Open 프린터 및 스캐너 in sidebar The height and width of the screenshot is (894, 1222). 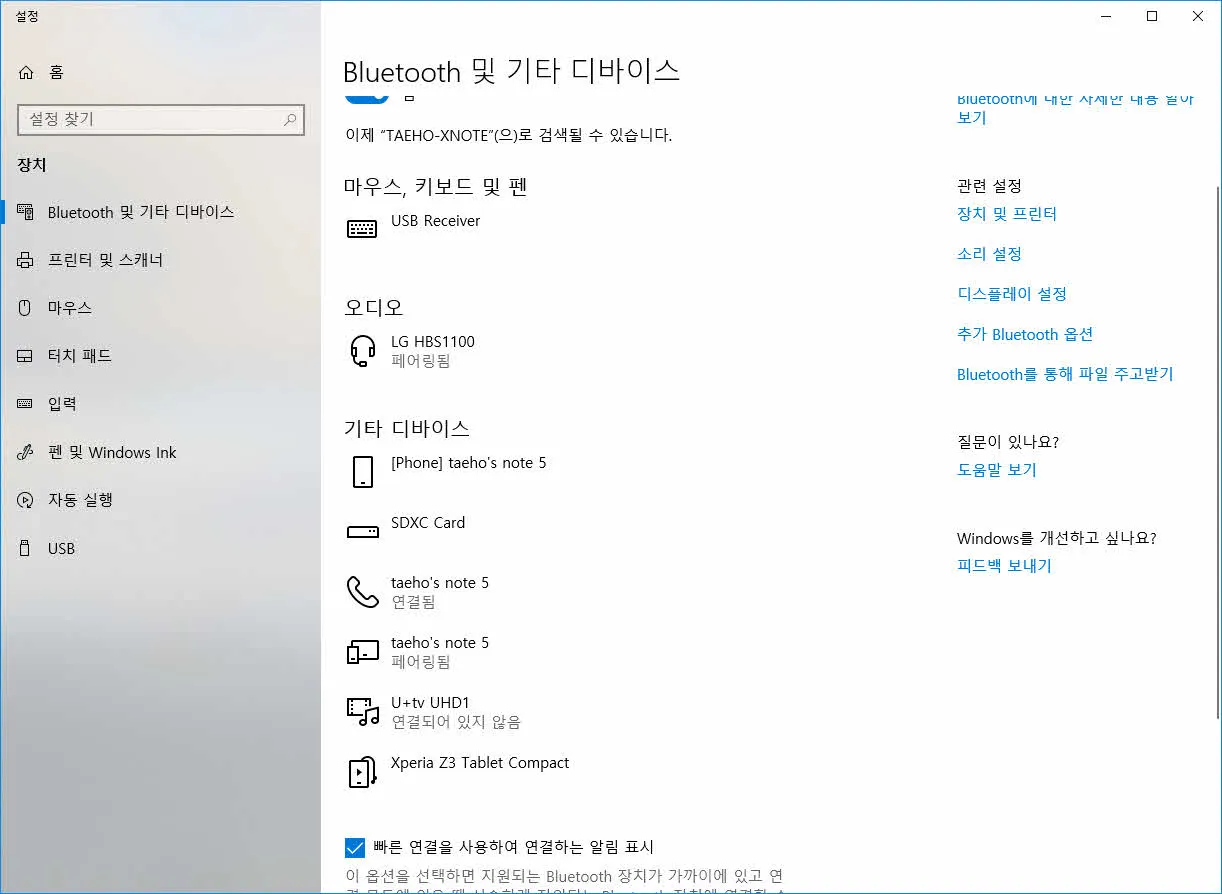point(105,260)
